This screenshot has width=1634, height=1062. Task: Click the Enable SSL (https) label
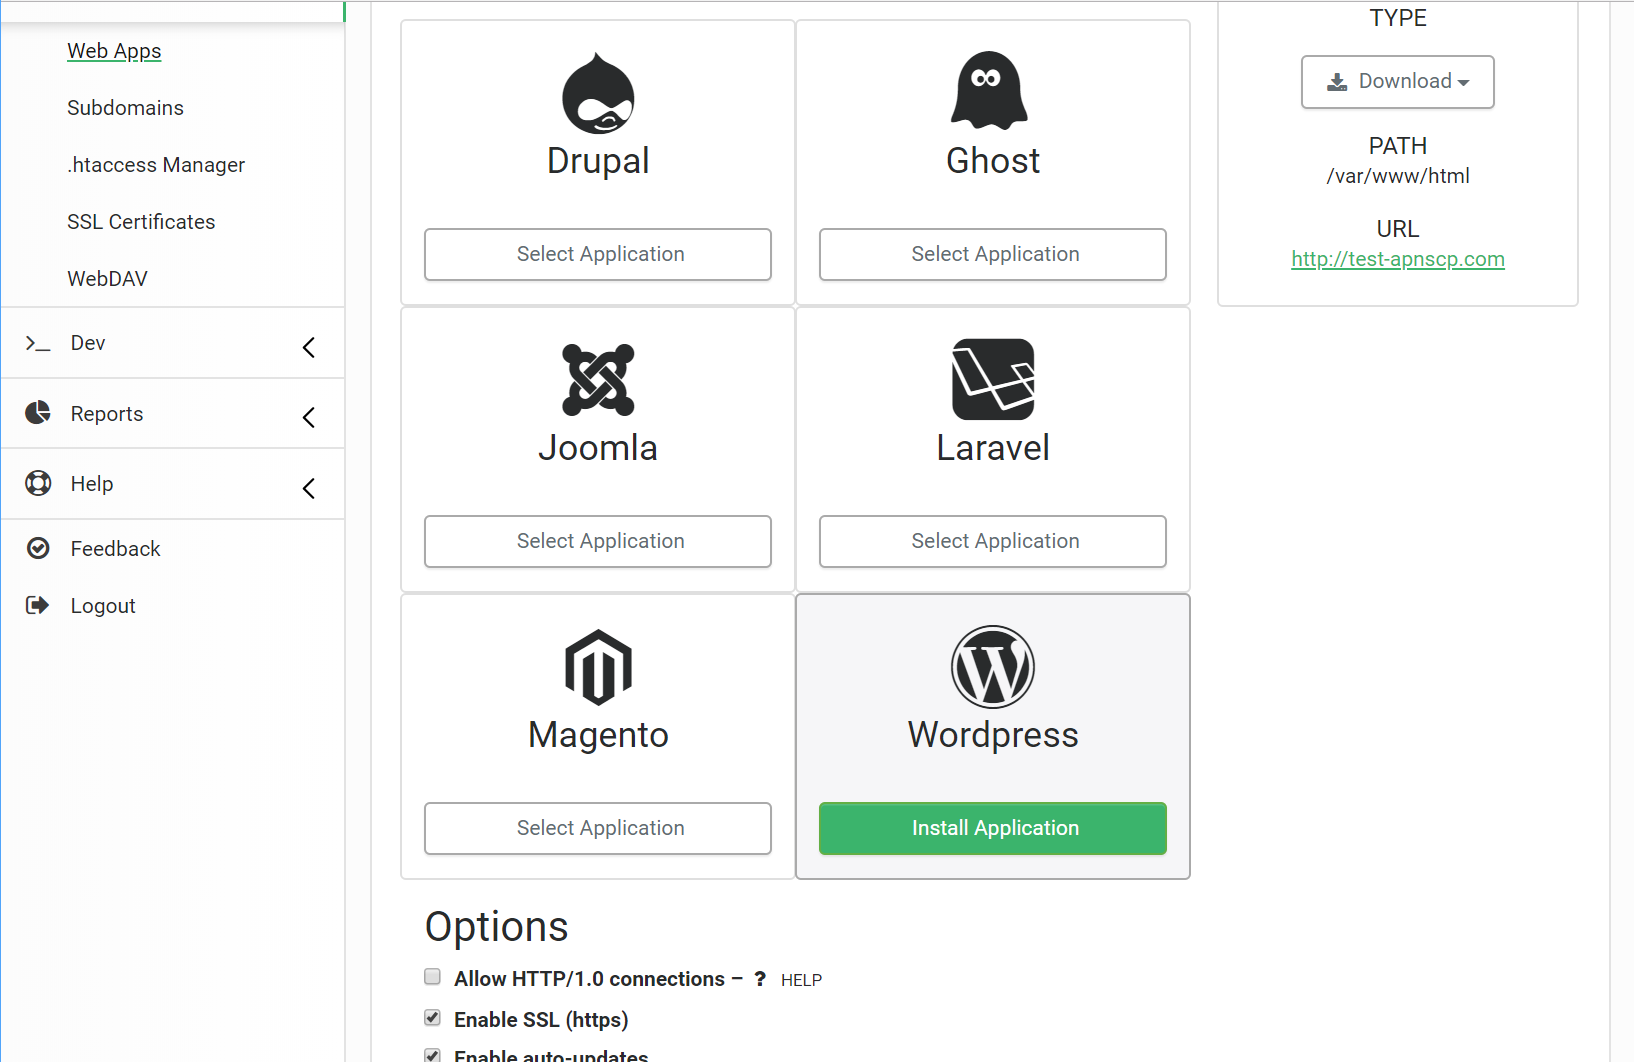541,1020
